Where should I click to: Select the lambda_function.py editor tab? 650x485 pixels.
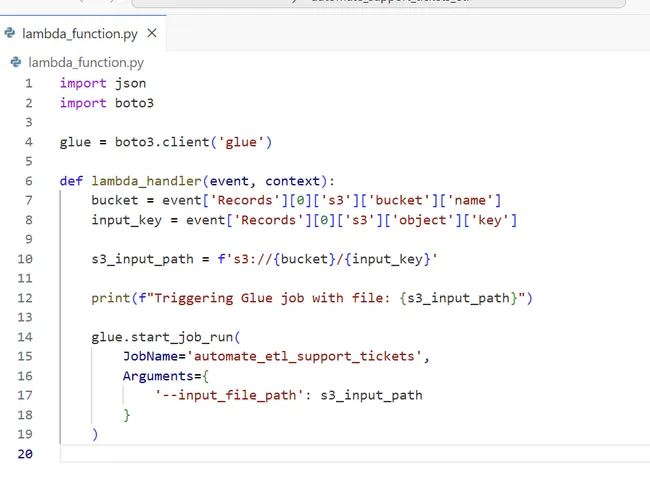(82, 33)
